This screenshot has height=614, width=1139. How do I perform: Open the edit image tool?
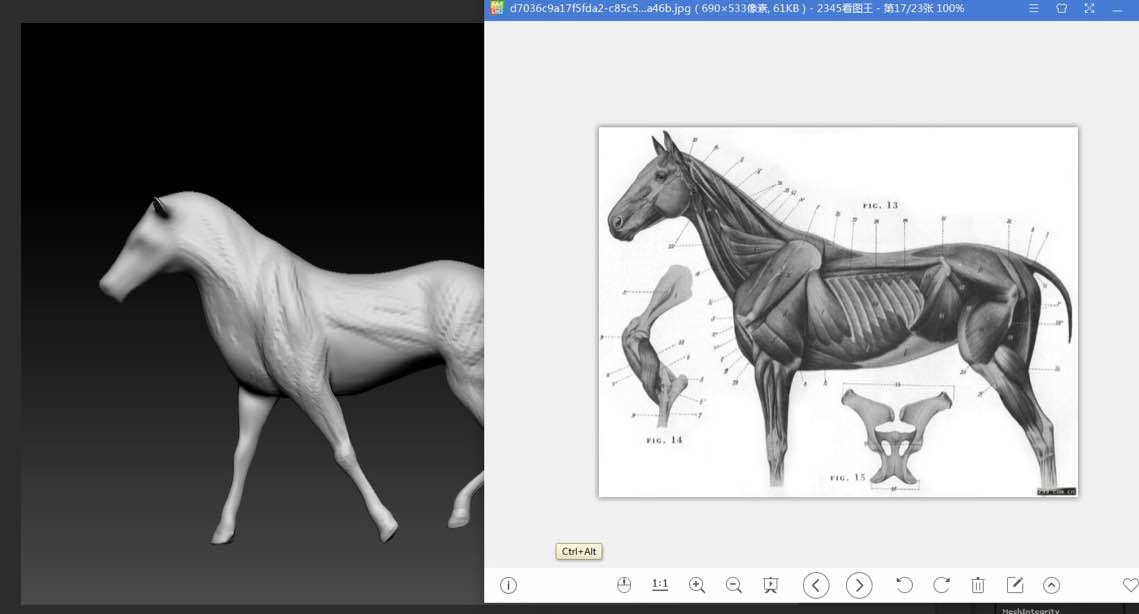1015,585
